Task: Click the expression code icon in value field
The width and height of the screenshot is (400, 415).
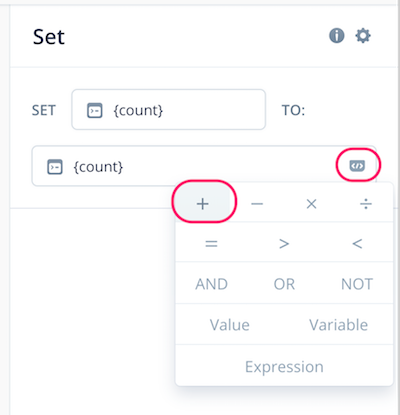Action: (x=357, y=165)
